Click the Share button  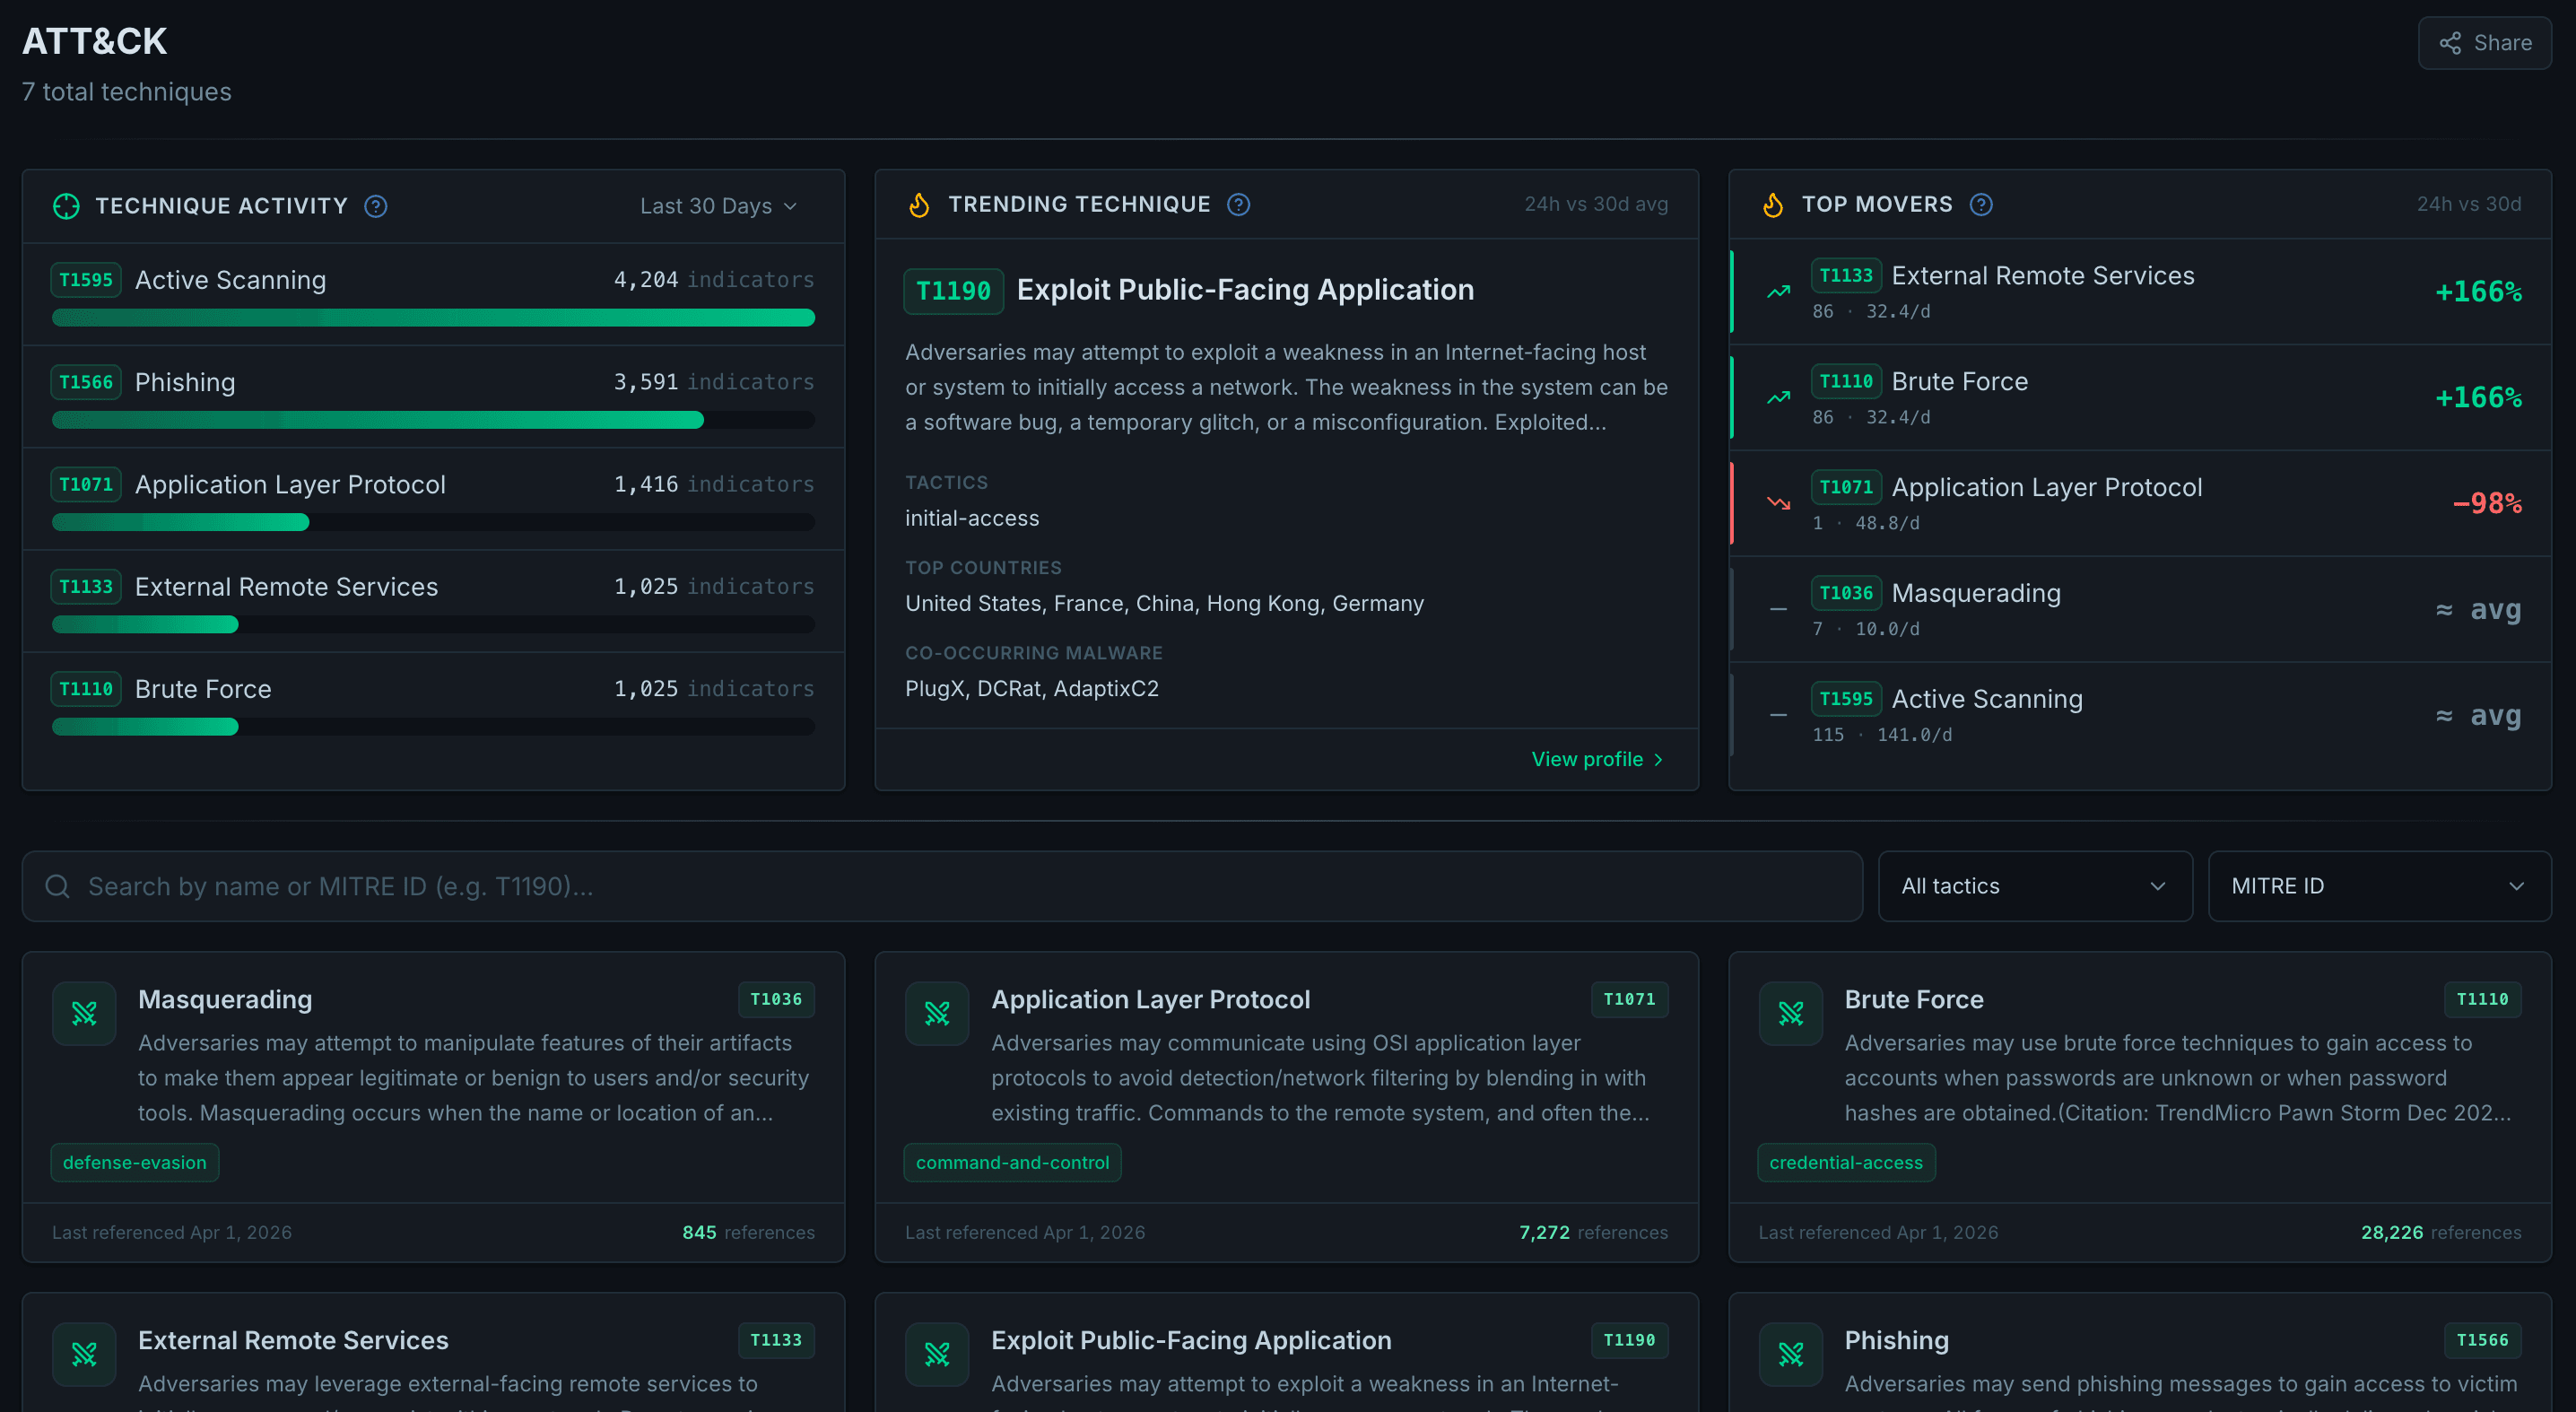coord(2484,43)
